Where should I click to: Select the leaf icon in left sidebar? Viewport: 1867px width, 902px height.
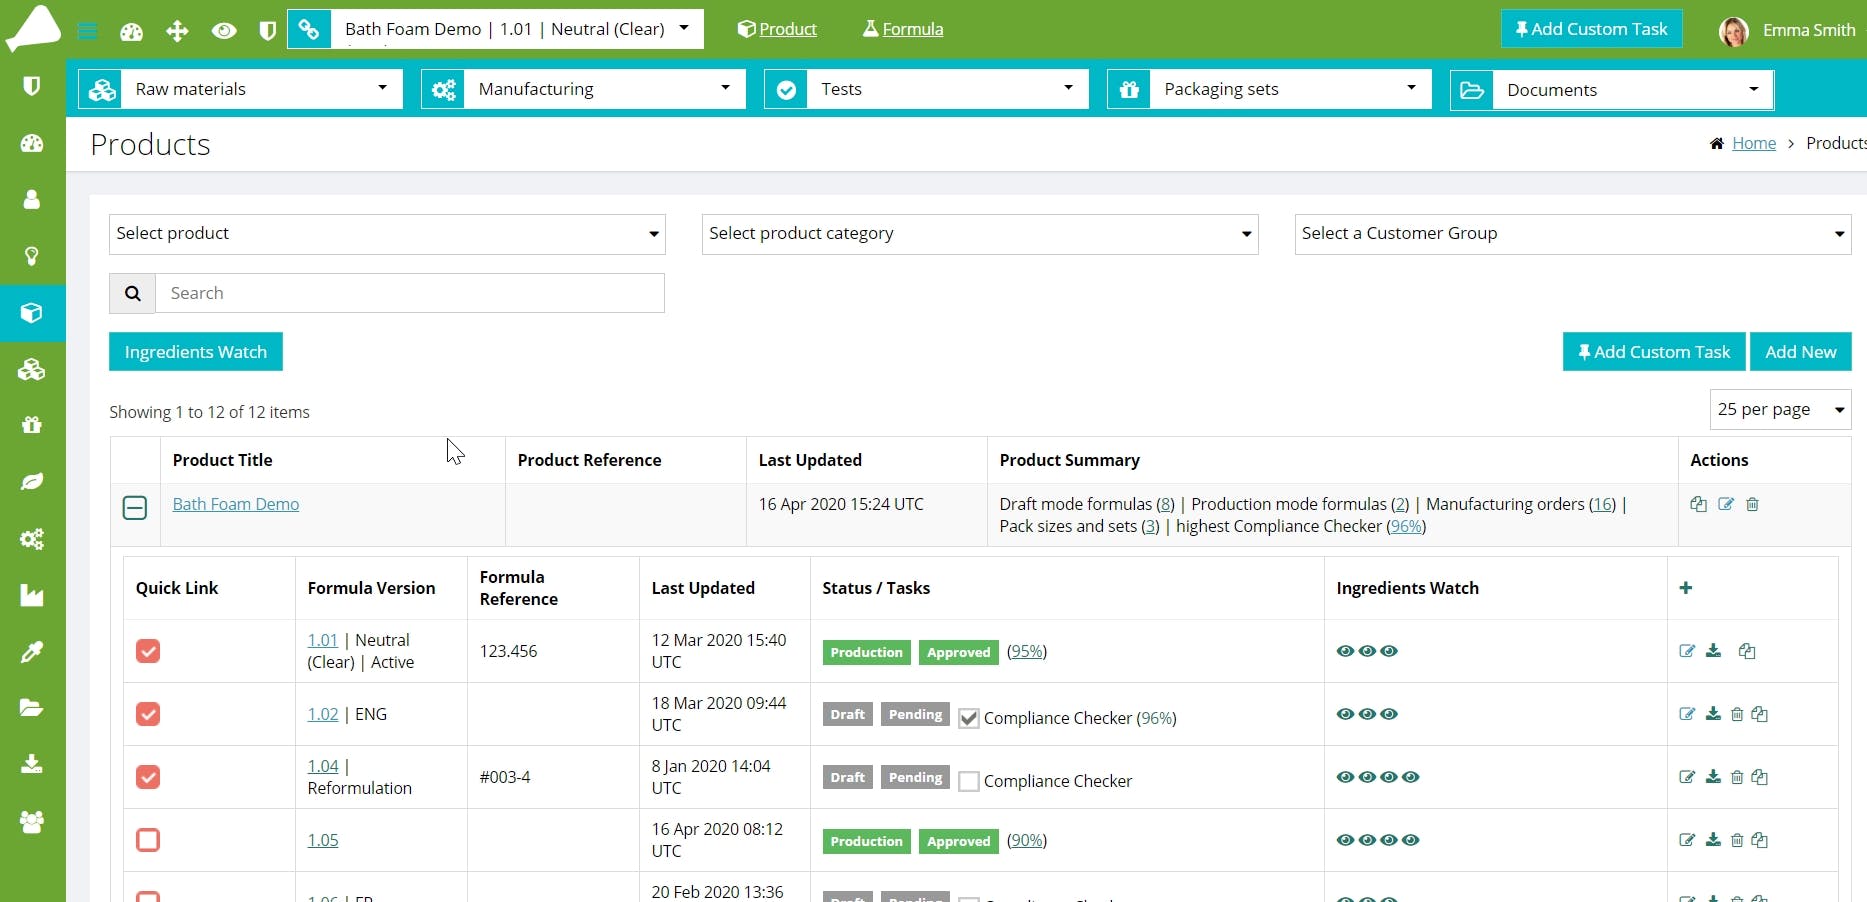click(x=32, y=482)
